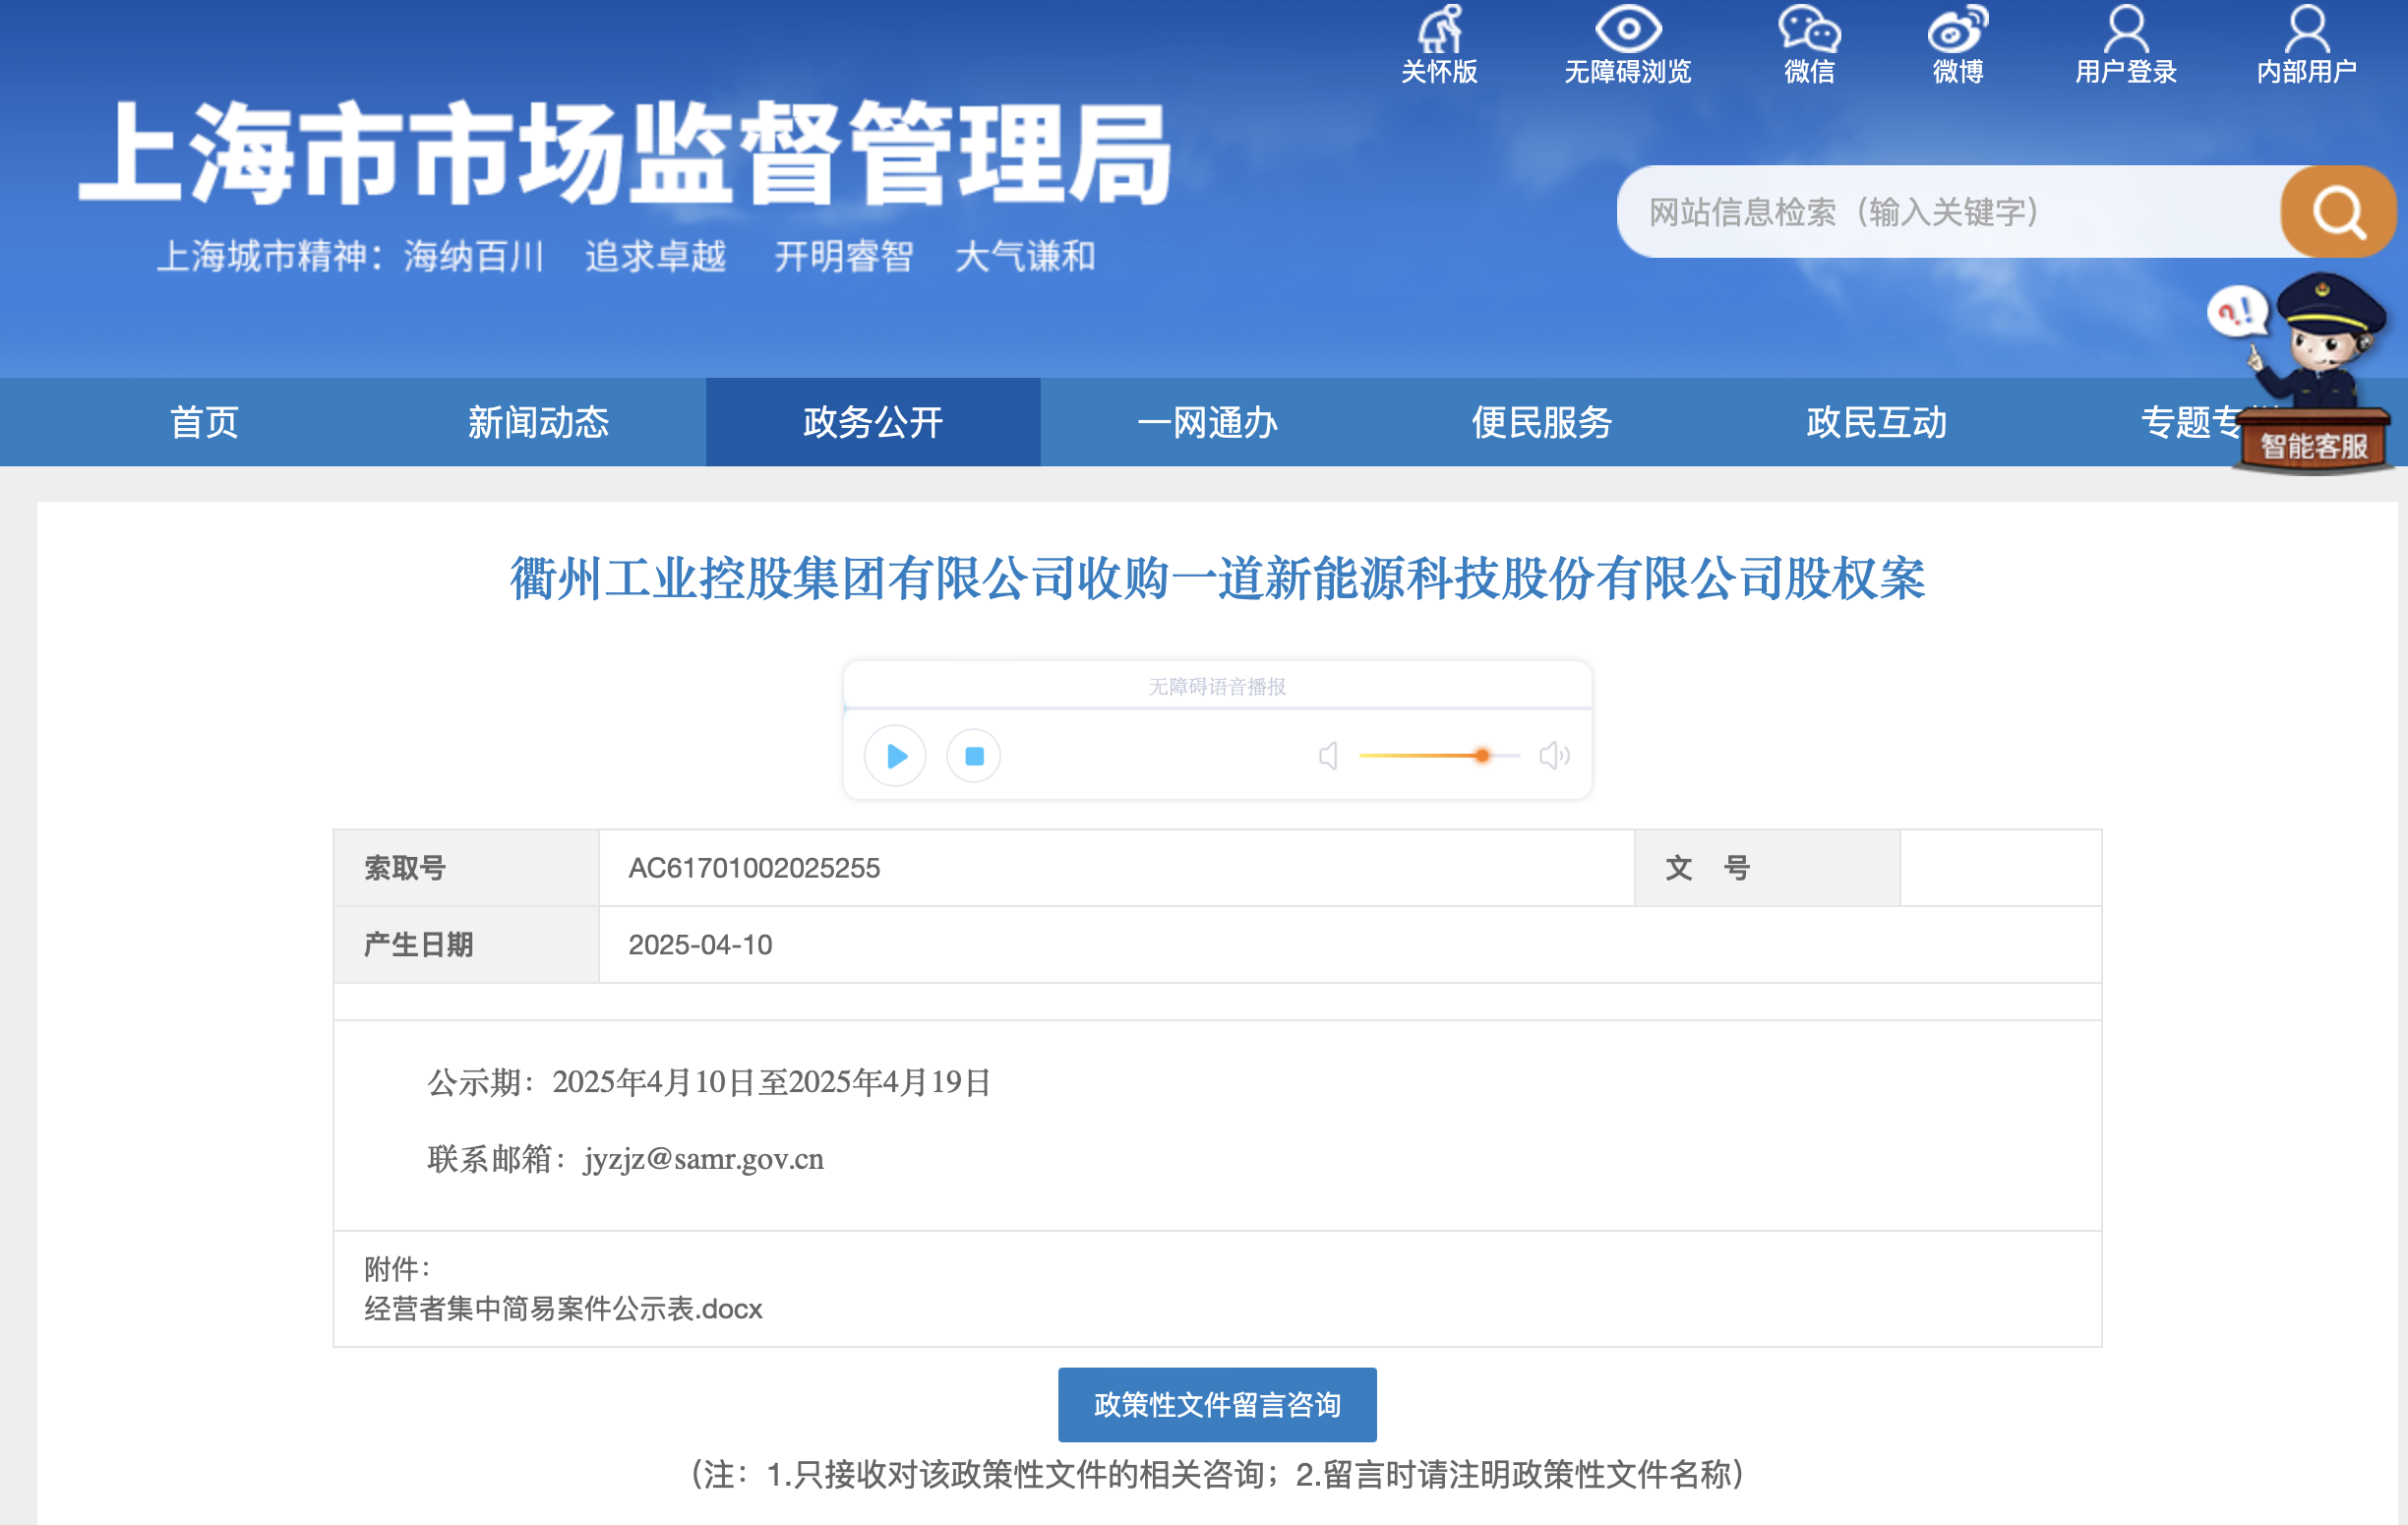Switch to the 政务公开 tab

pyautogui.click(x=871, y=422)
